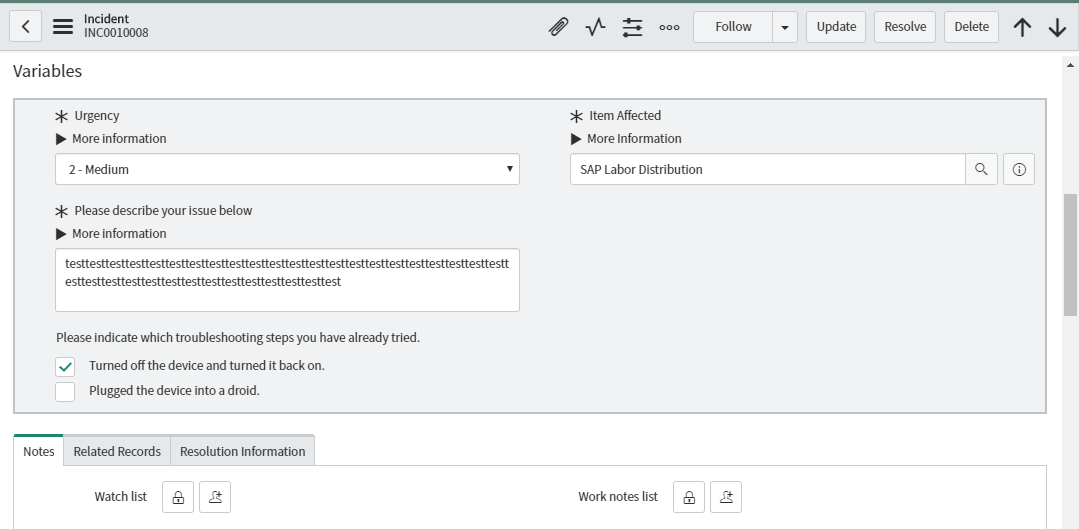Viewport: 1079px width, 529px height.
Task: Open the Urgency '2 - Medium' dropdown
Action: [x=288, y=169]
